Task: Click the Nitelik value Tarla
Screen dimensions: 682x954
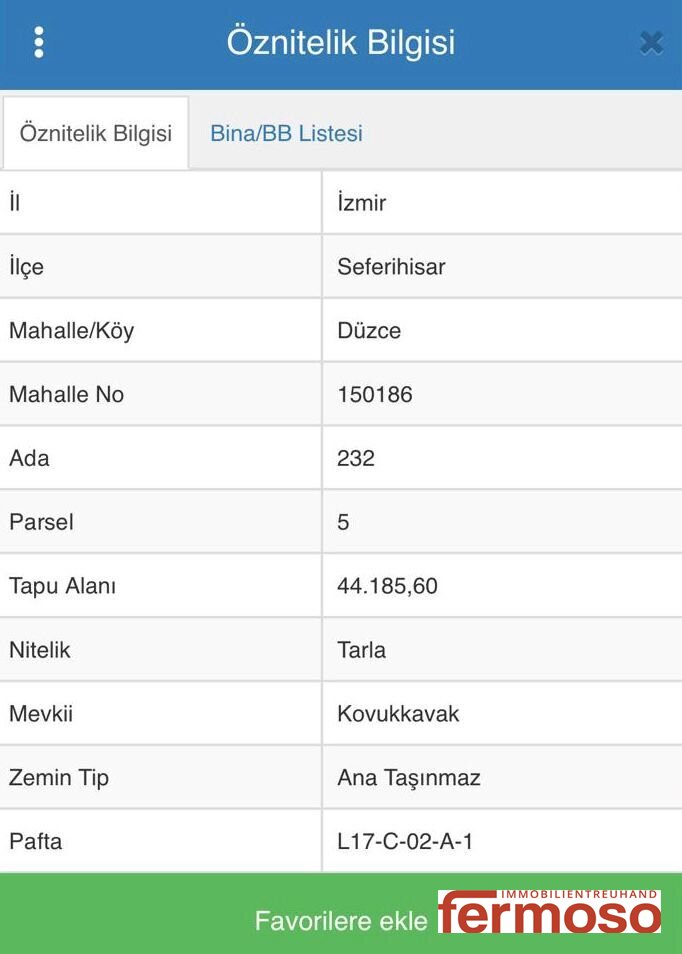Action: 362,651
